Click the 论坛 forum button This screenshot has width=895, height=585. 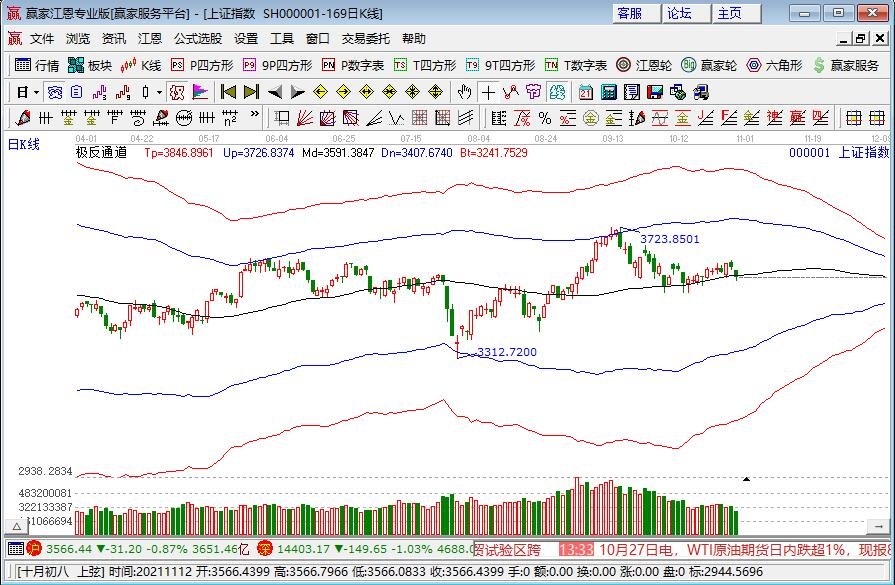pos(680,13)
